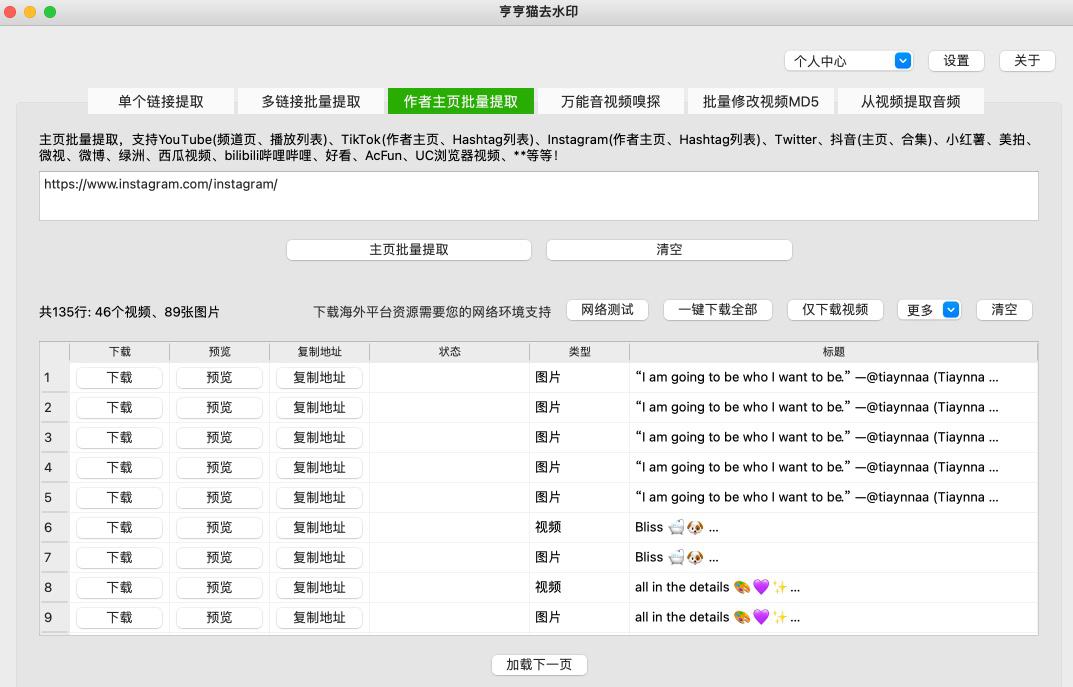
Task: Click 复制地址 in row 9
Action: (x=319, y=619)
